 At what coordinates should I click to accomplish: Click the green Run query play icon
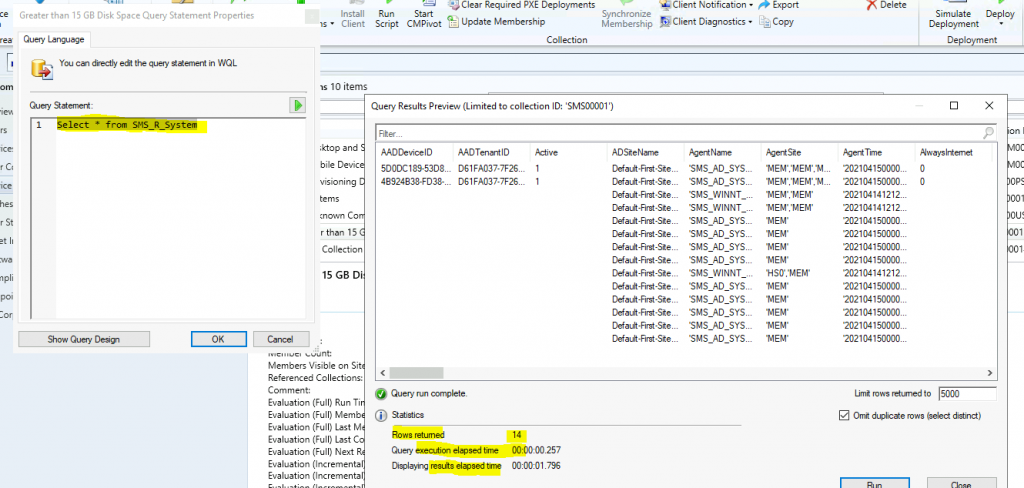(297, 105)
